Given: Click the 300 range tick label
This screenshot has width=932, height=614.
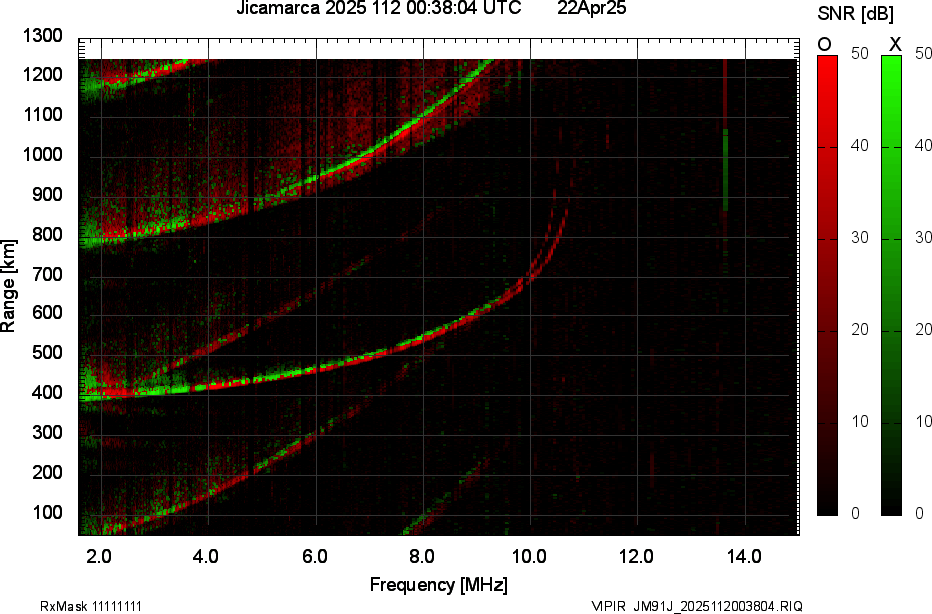Looking at the screenshot, I should [47, 432].
